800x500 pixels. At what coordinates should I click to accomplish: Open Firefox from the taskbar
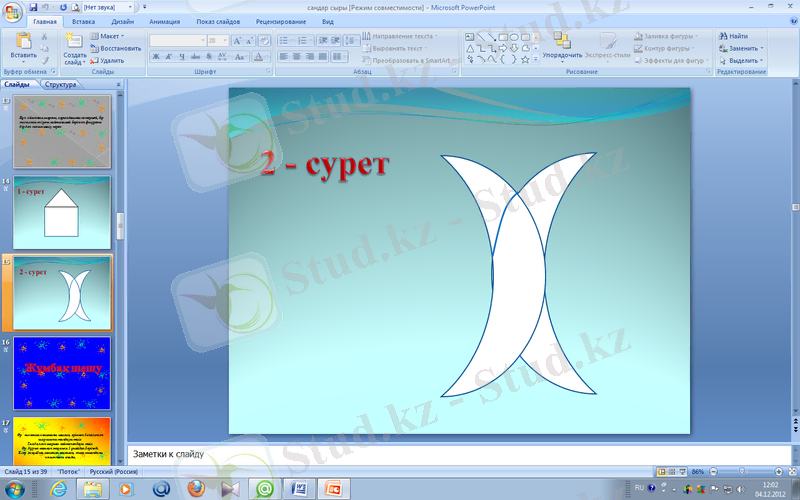coord(196,488)
